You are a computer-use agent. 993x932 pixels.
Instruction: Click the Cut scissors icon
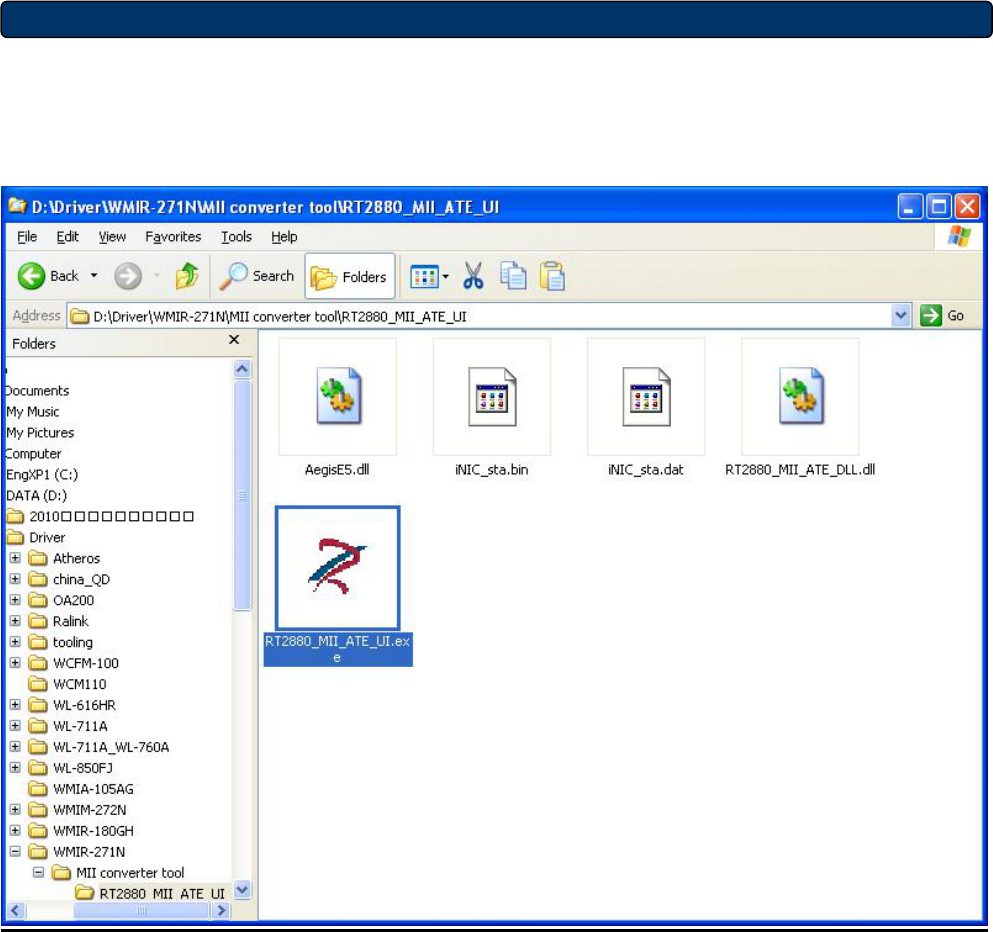(x=473, y=276)
